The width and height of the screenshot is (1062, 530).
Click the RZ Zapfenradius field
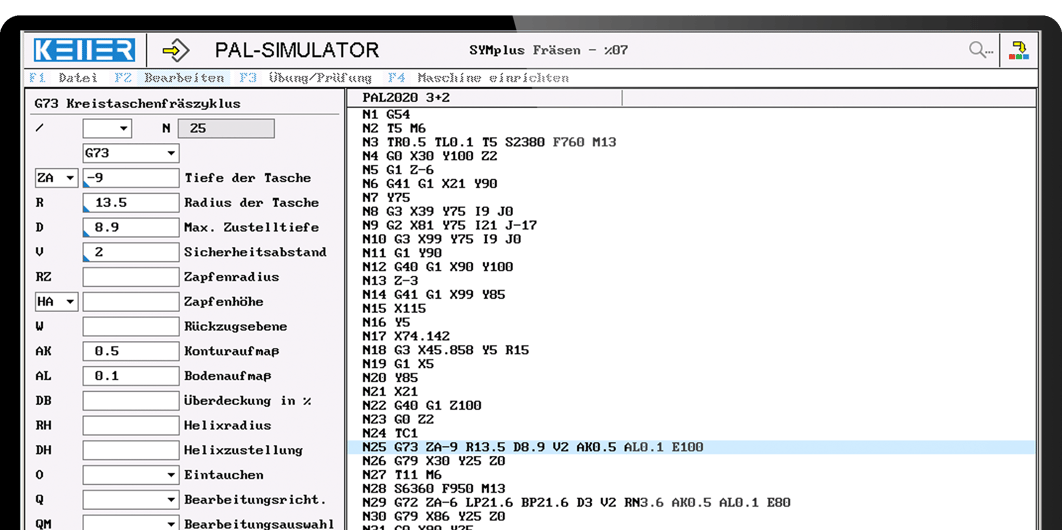[131, 277]
